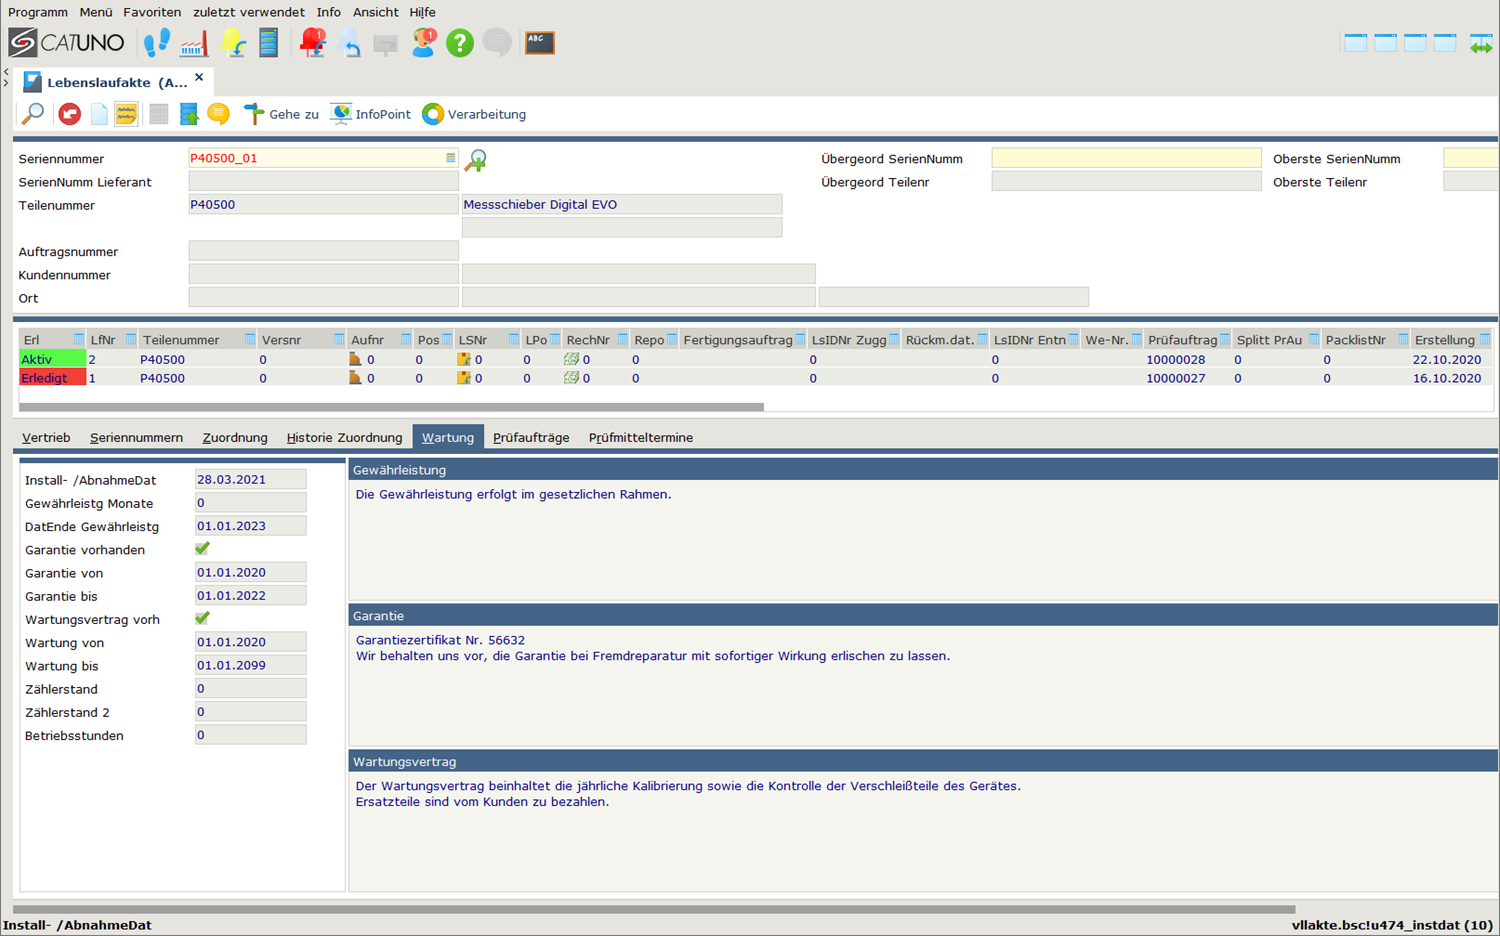Viewport: 1500px width, 936px height.
Task: Click the footsteps icon in main toolbar
Action: point(157,43)
